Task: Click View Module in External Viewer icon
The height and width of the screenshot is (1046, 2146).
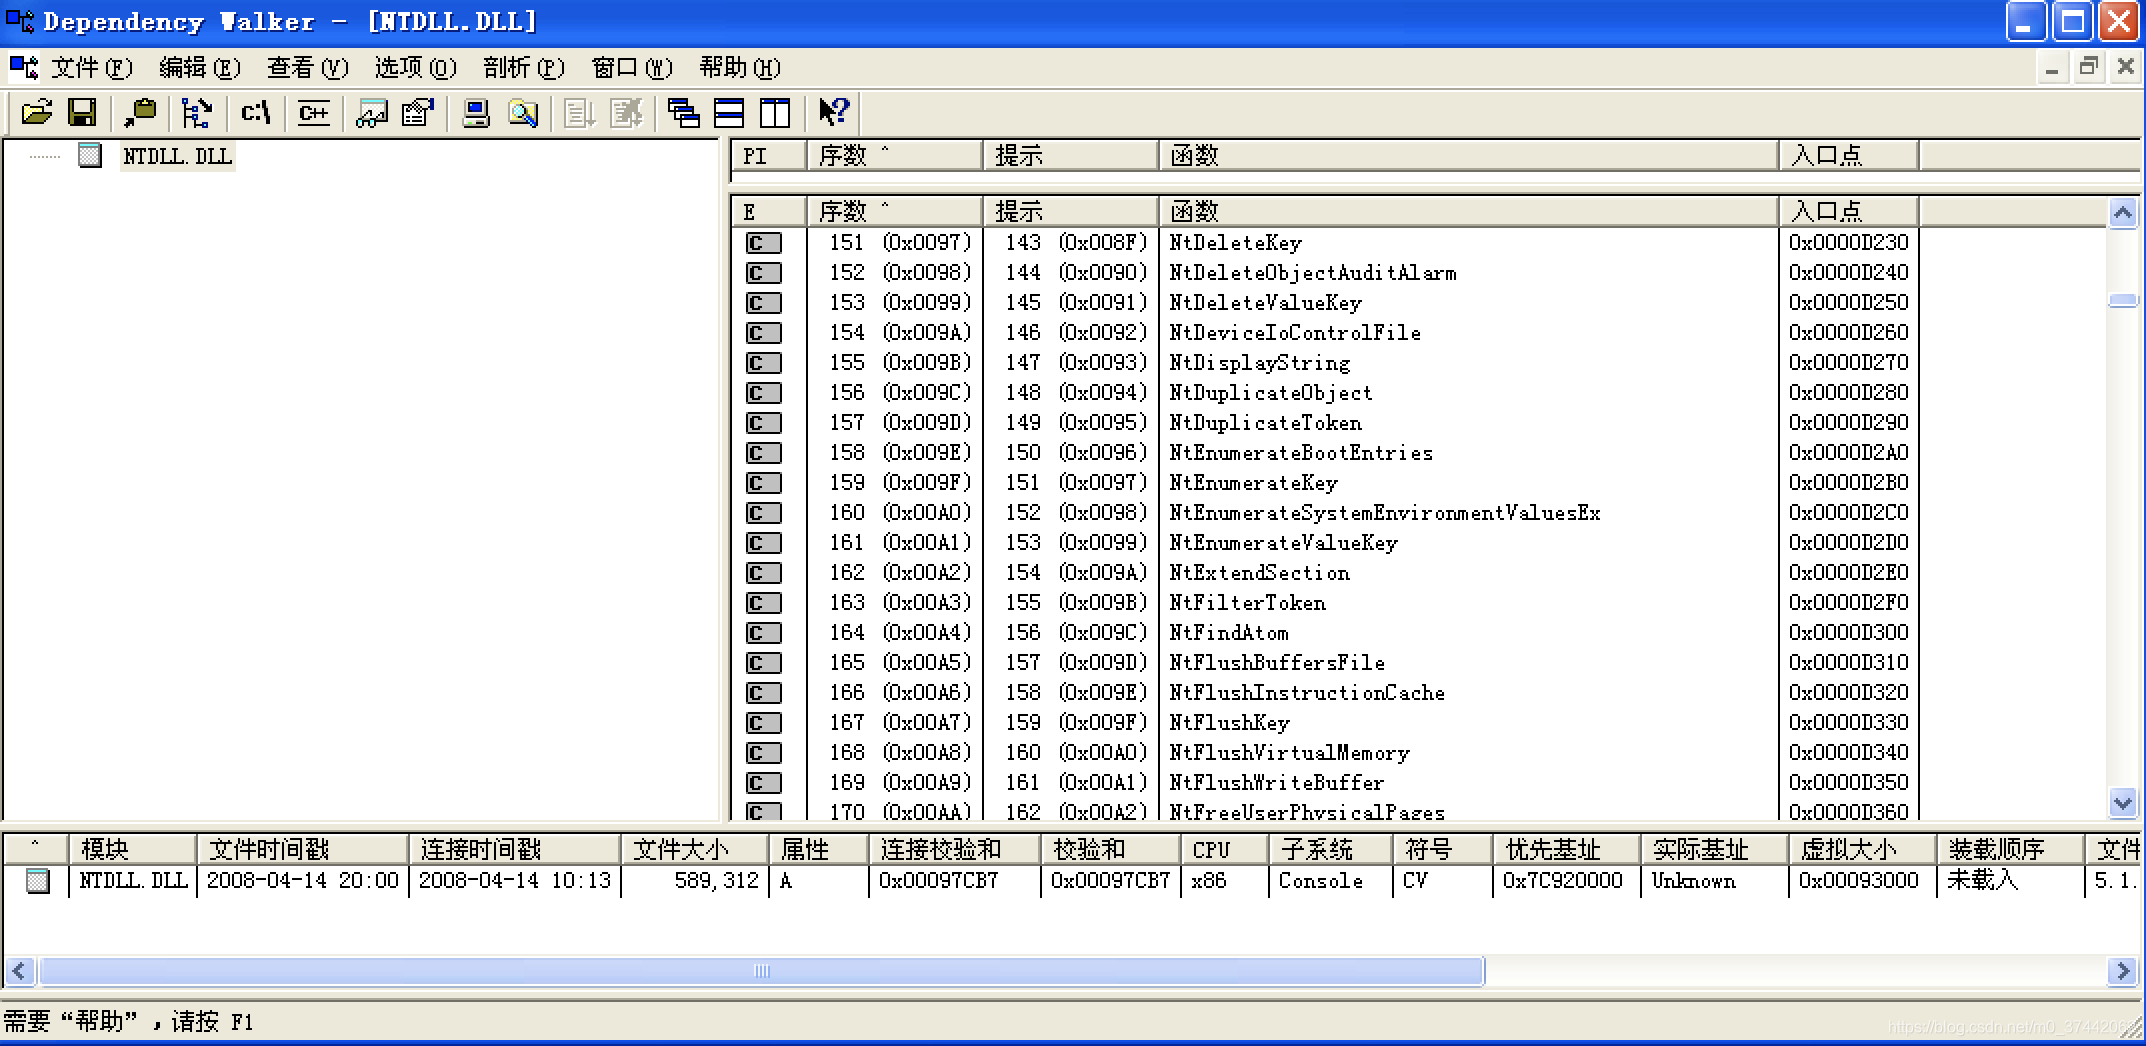Action: [x=372, y=112]
